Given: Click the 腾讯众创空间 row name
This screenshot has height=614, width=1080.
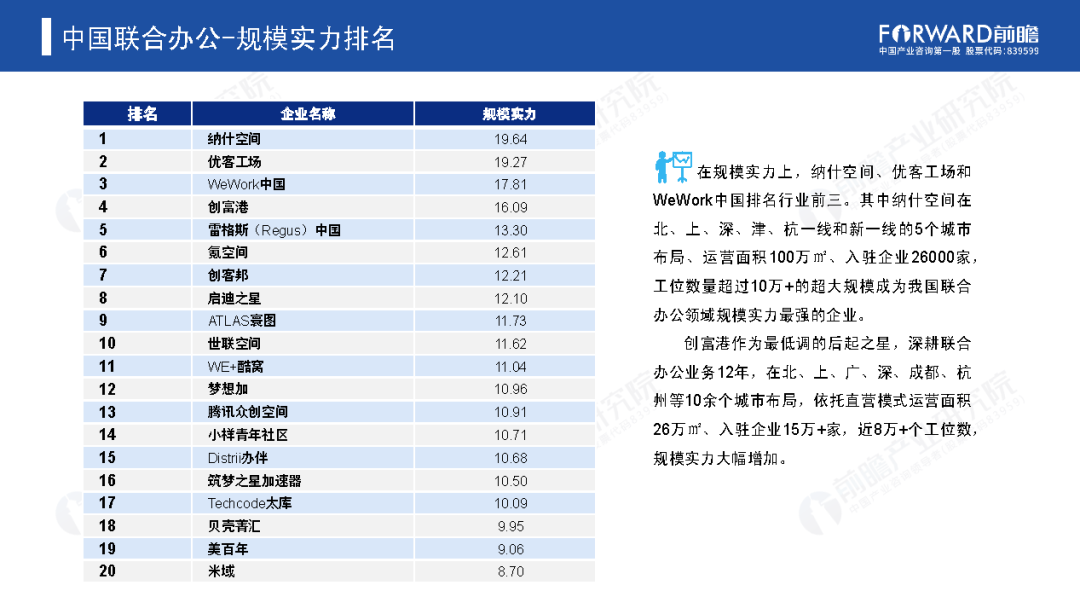Looking at the screenshot, I should 247,412.
